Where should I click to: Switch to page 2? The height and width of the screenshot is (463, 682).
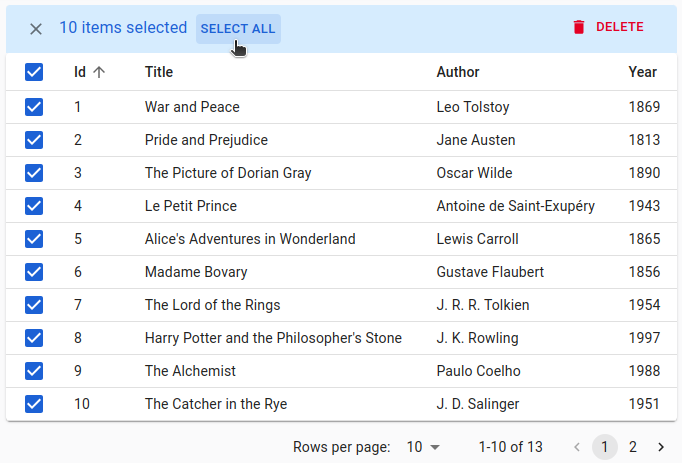click(x=633, y=447)
